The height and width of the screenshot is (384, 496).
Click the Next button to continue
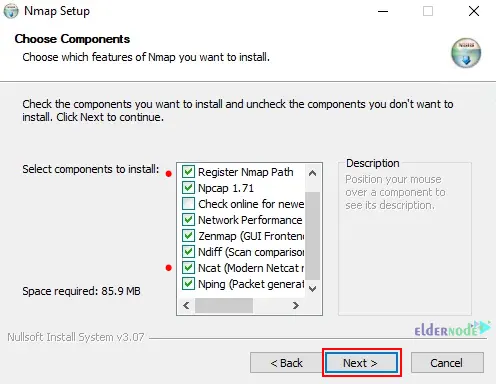pyautogui.click(x=362, y=363)
